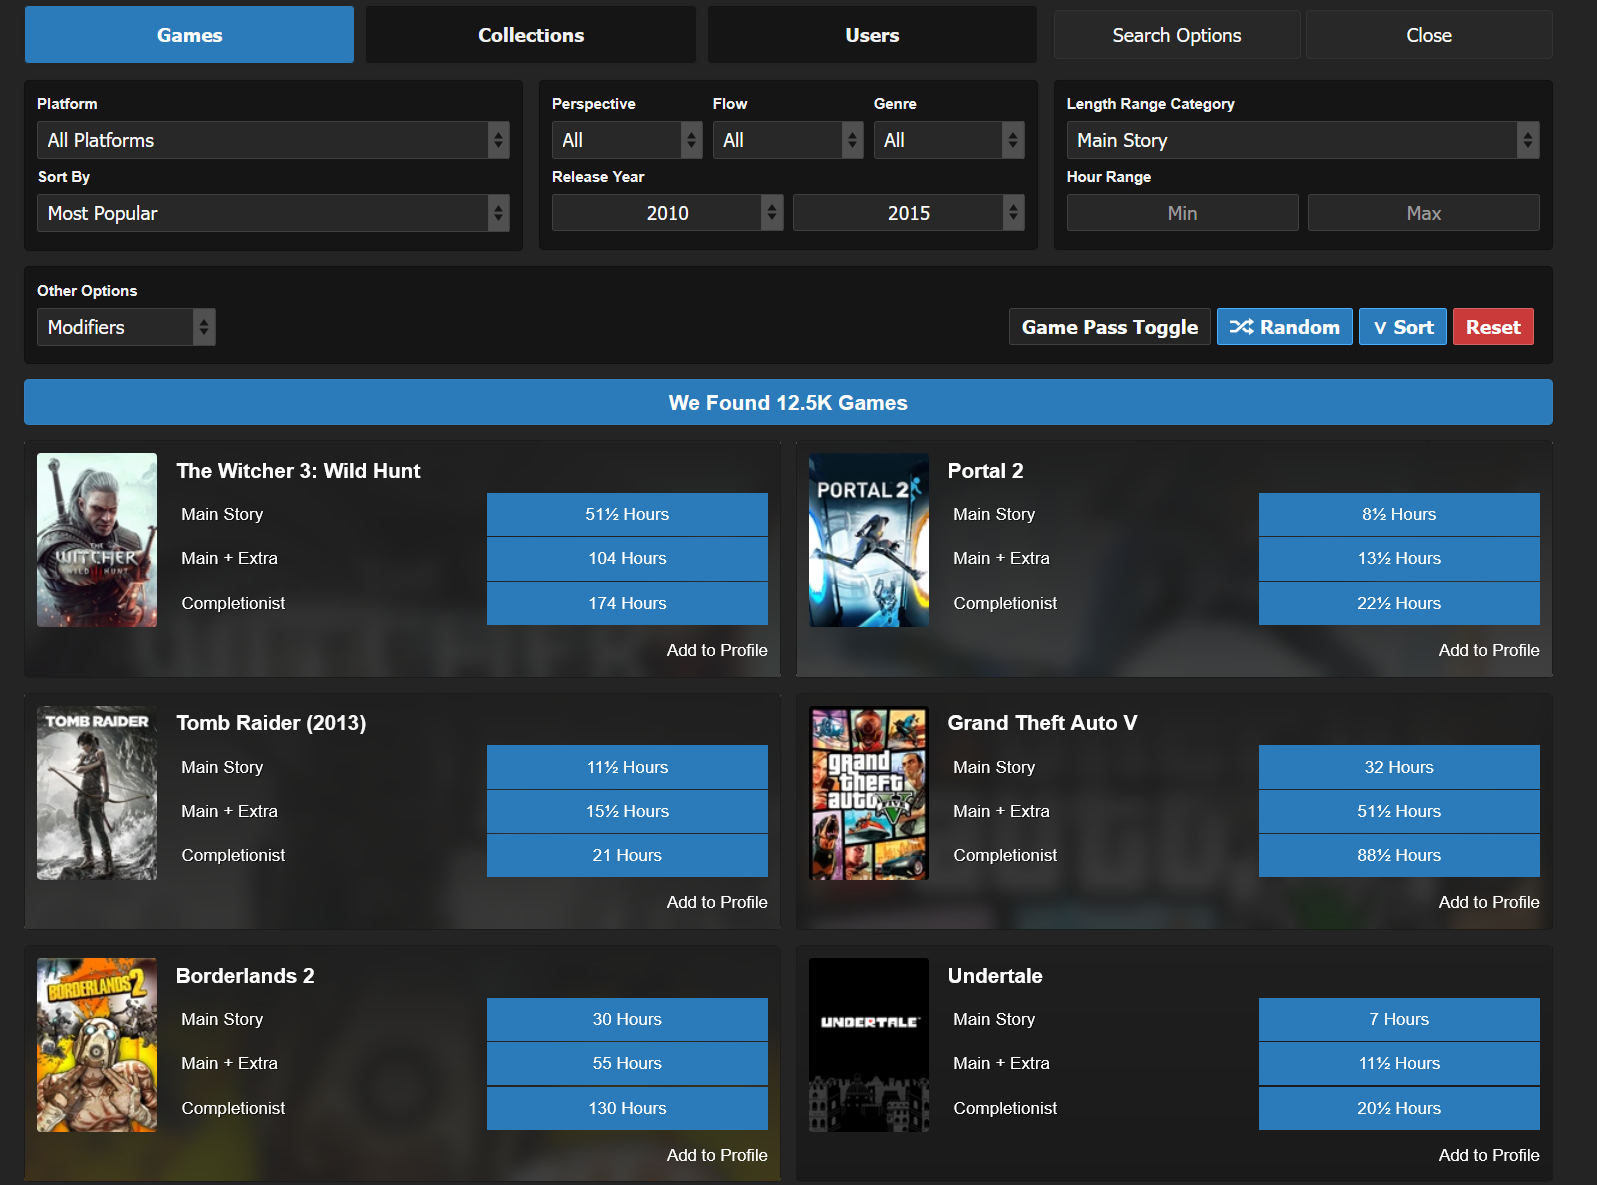Add Portal 2 to profile
Viewport: 1597px width, 1185px height.
point(1489,650)
